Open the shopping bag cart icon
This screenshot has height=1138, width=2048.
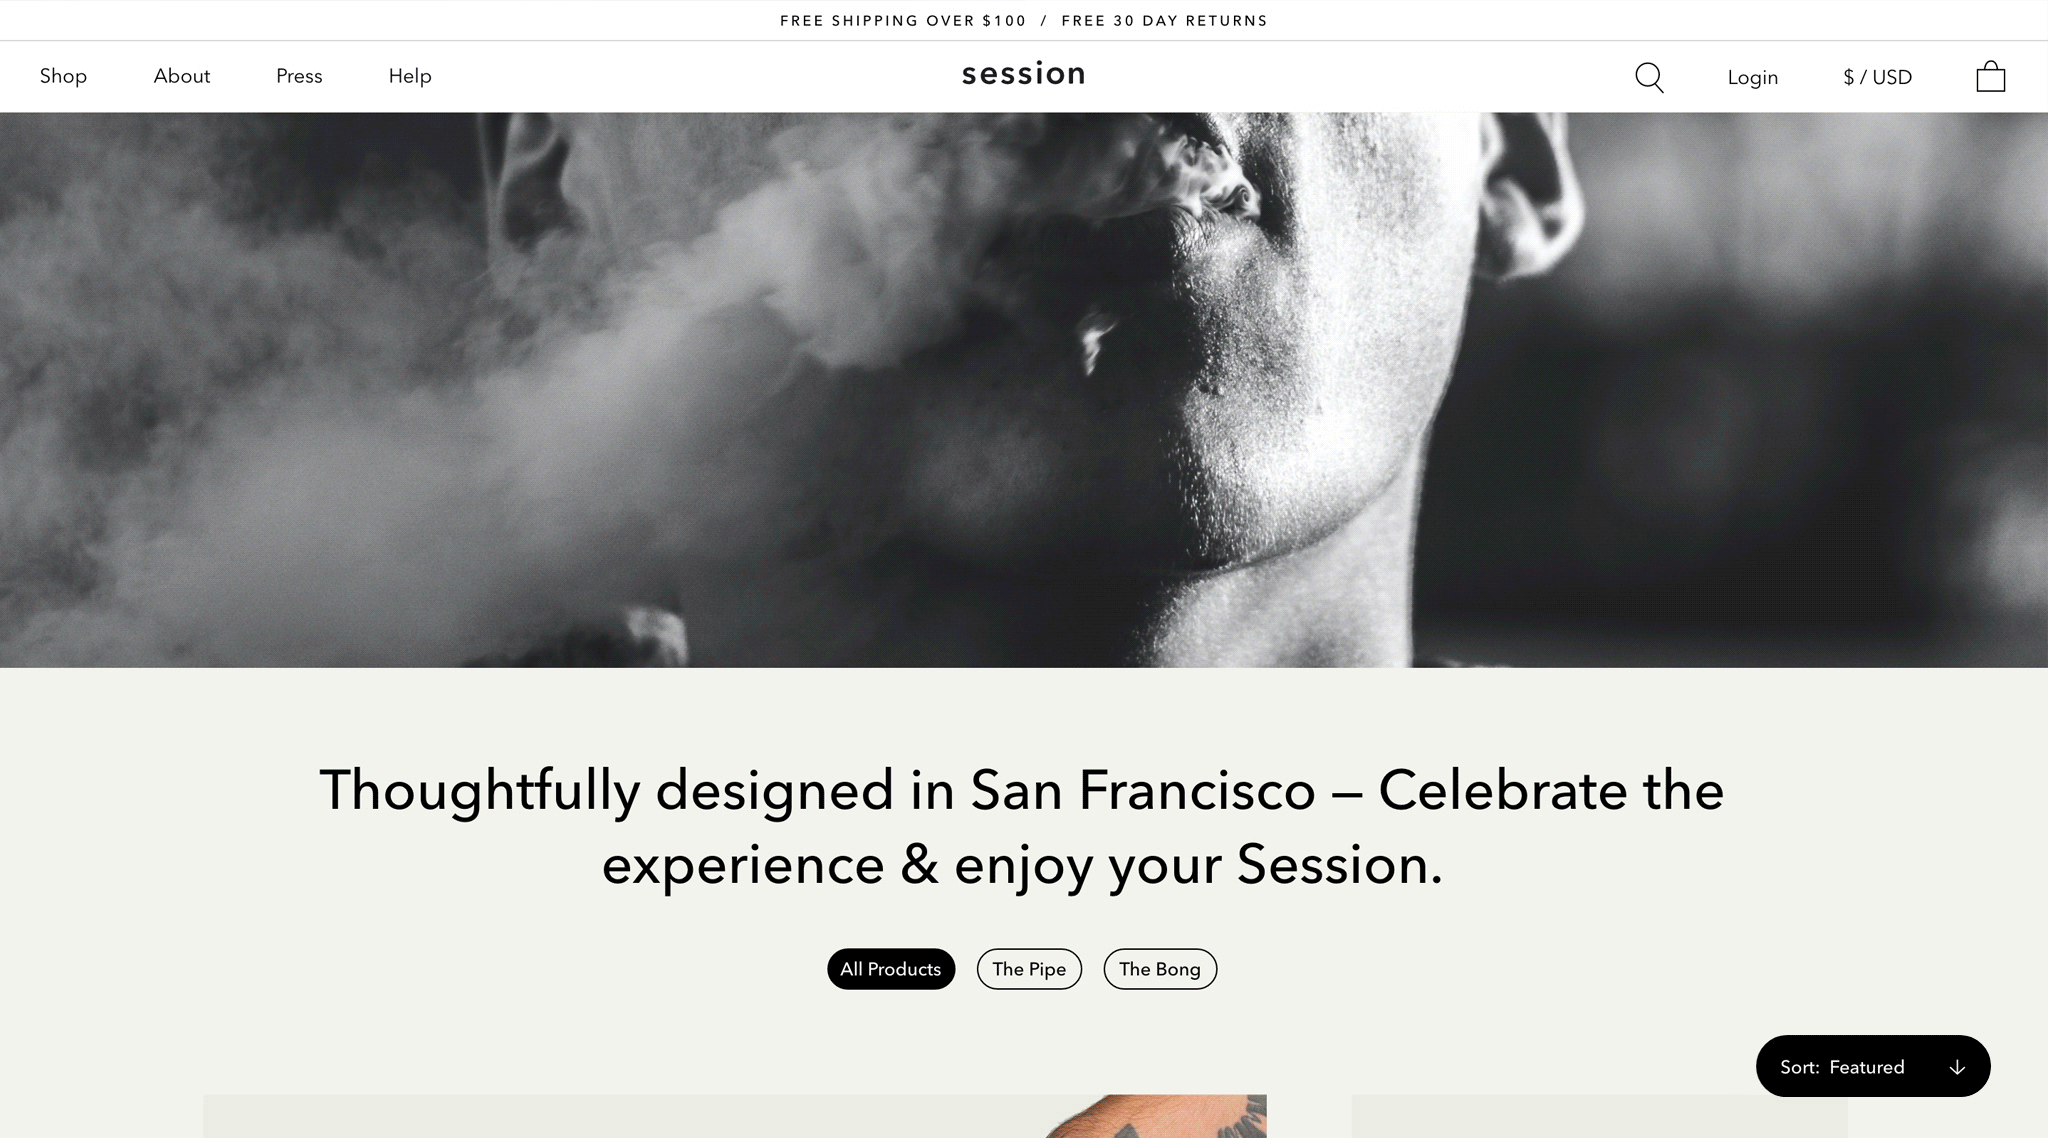pyautogui.click(x=1990, y=76)
